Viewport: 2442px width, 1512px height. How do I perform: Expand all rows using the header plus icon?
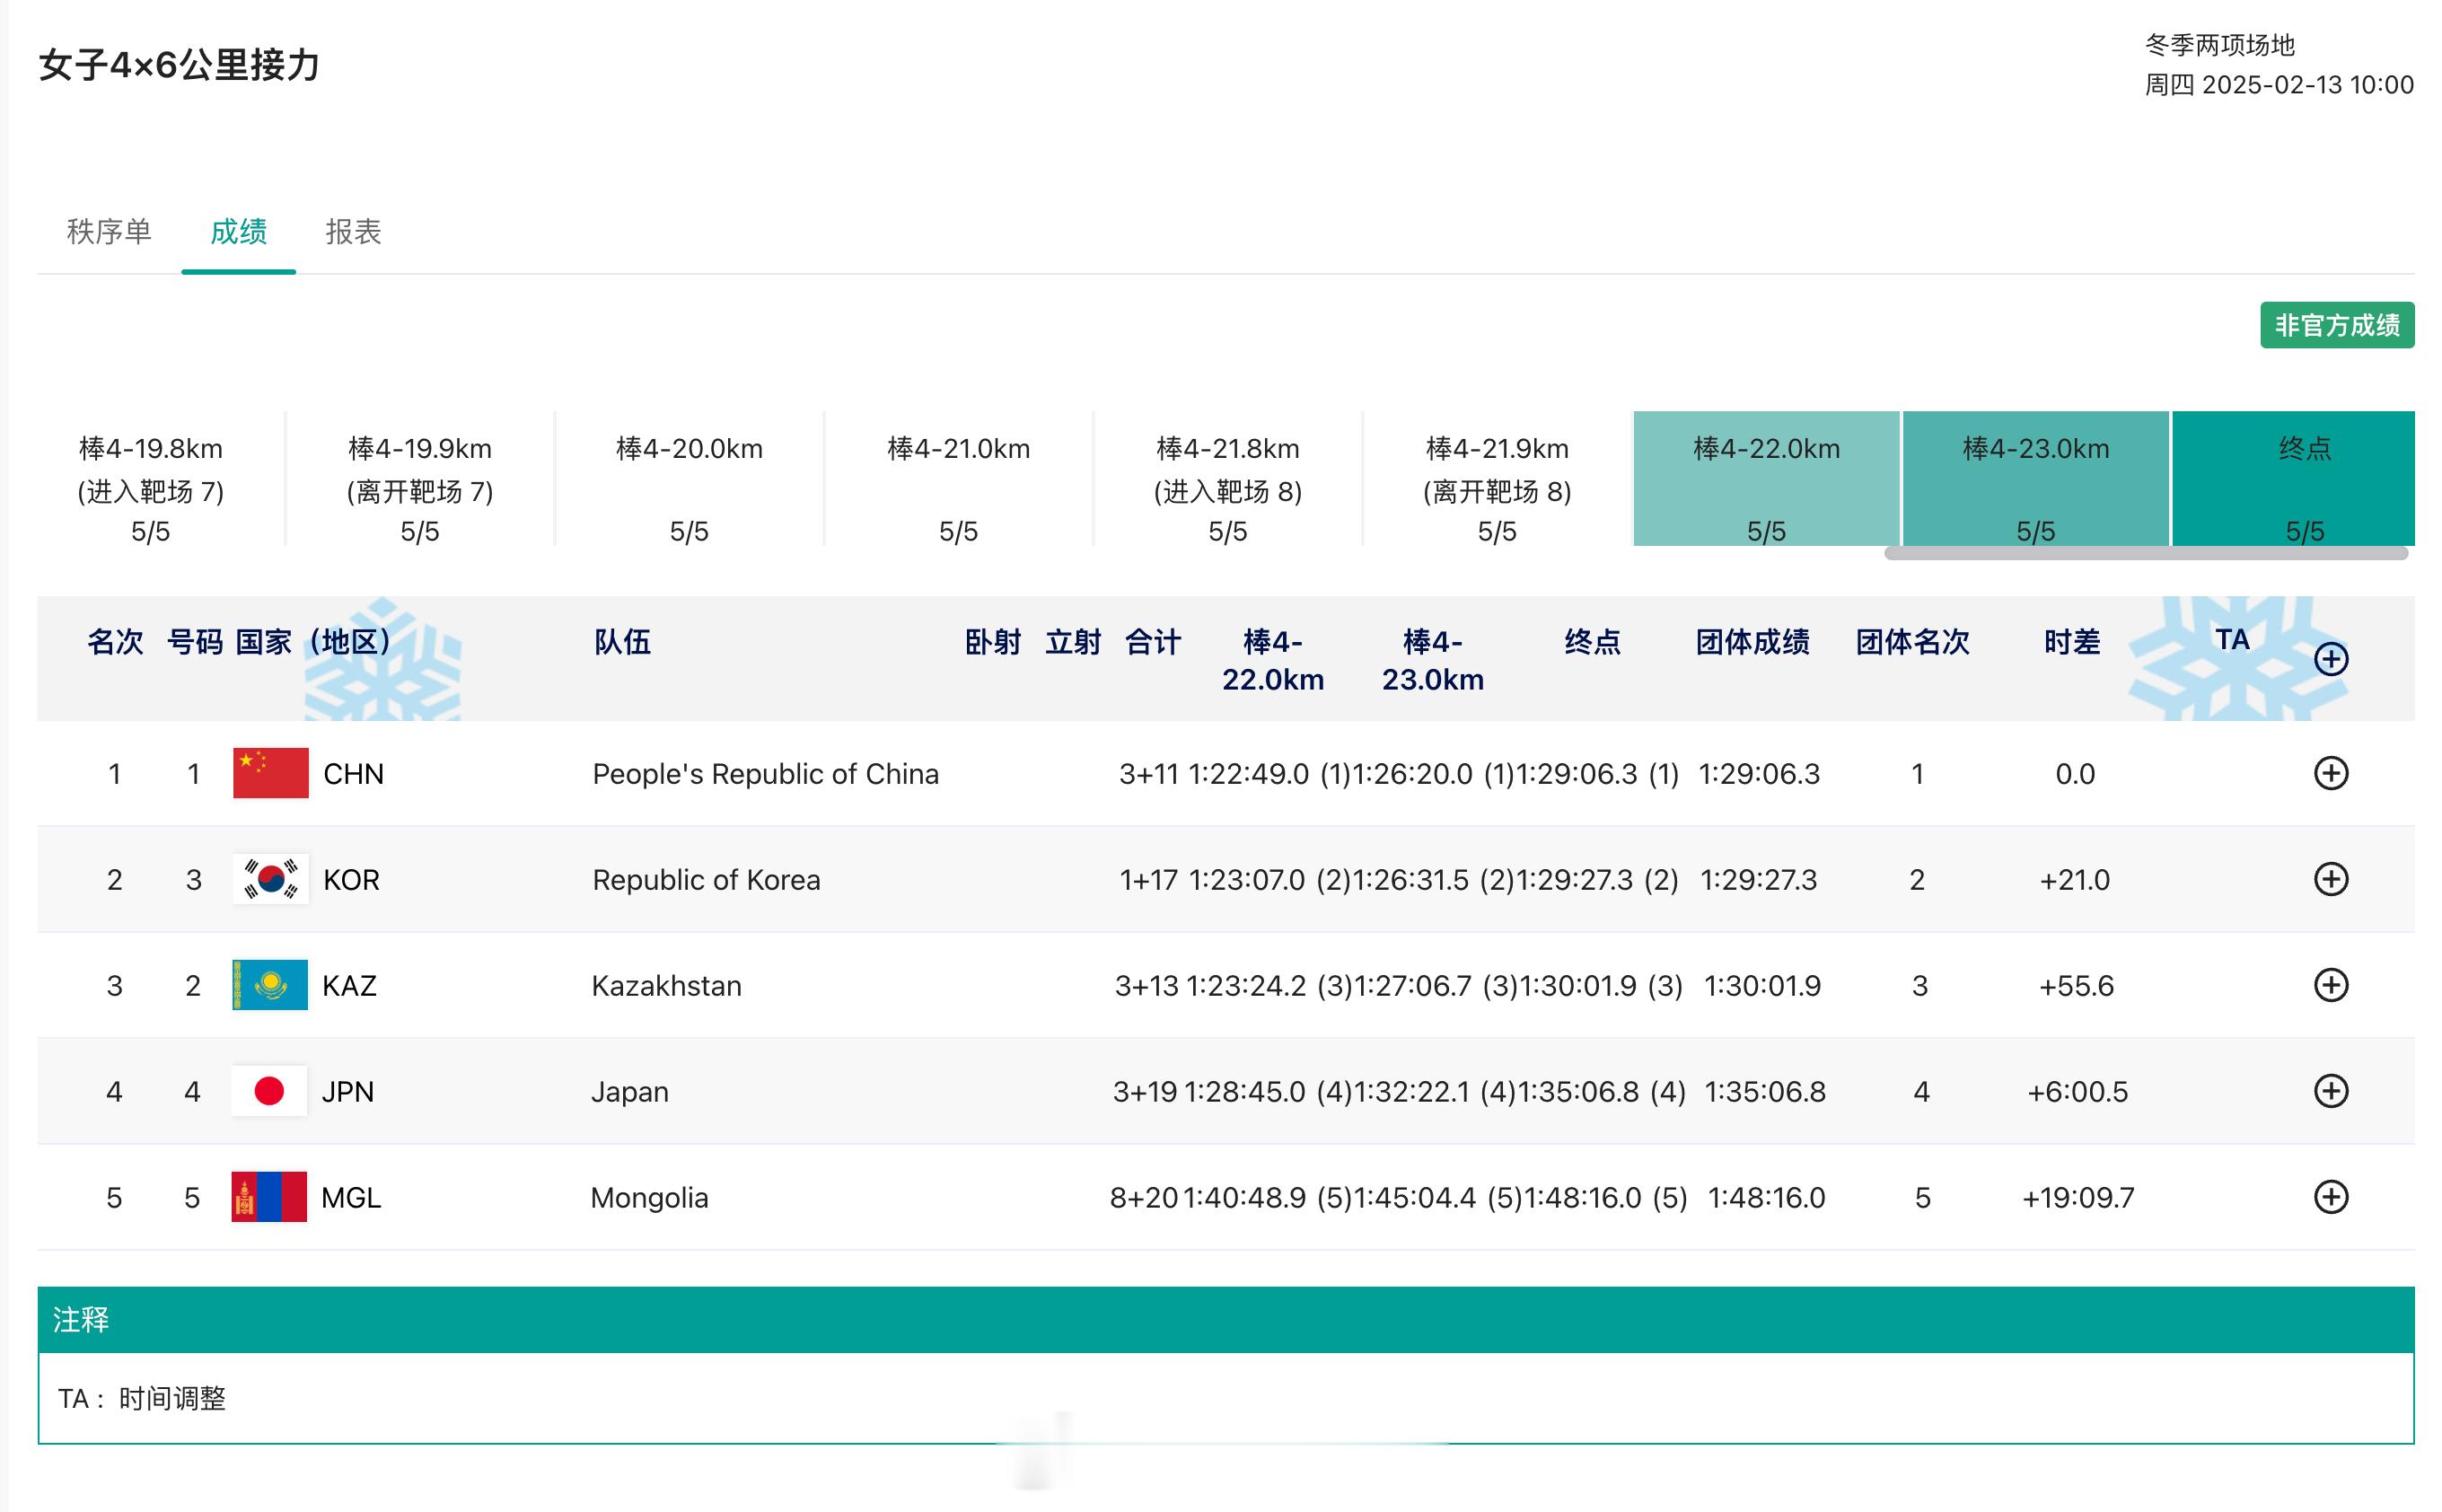pyautogui.click(x=2330, y=659)
